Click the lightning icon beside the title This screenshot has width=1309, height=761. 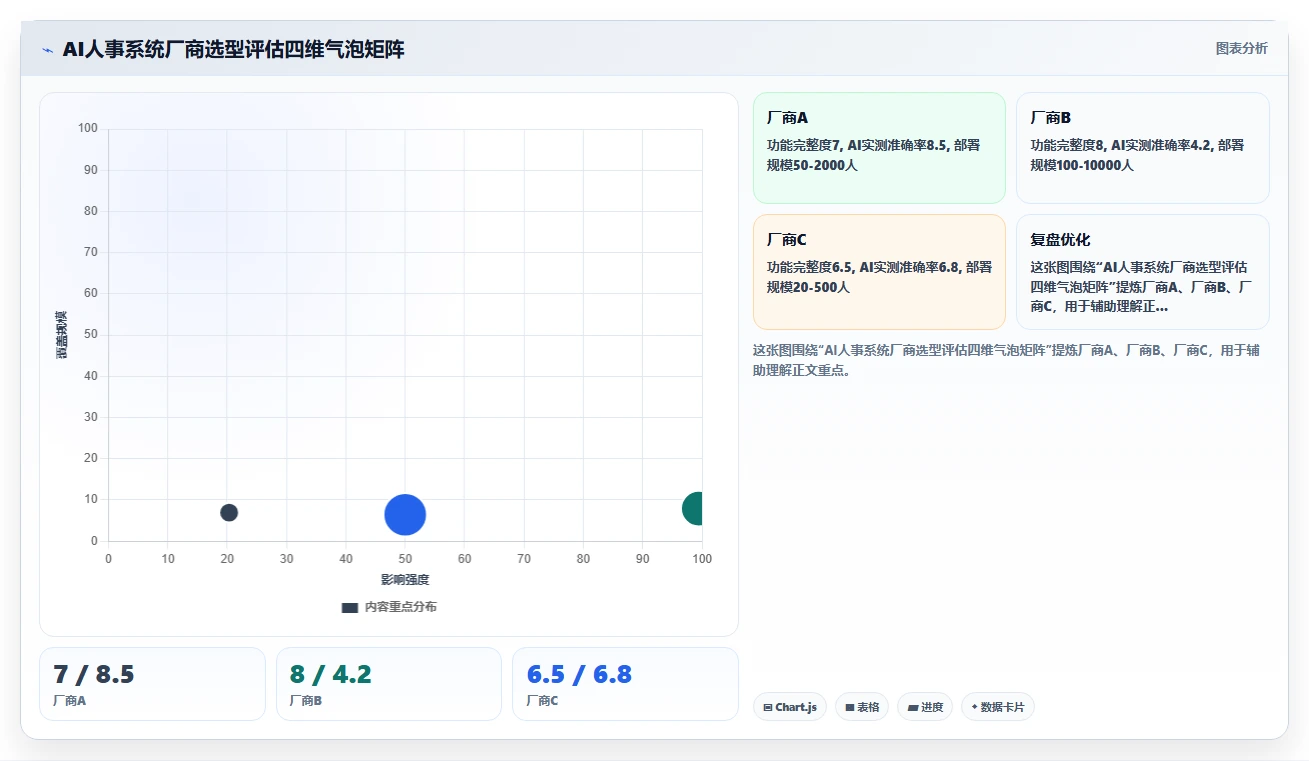point(47,50)
